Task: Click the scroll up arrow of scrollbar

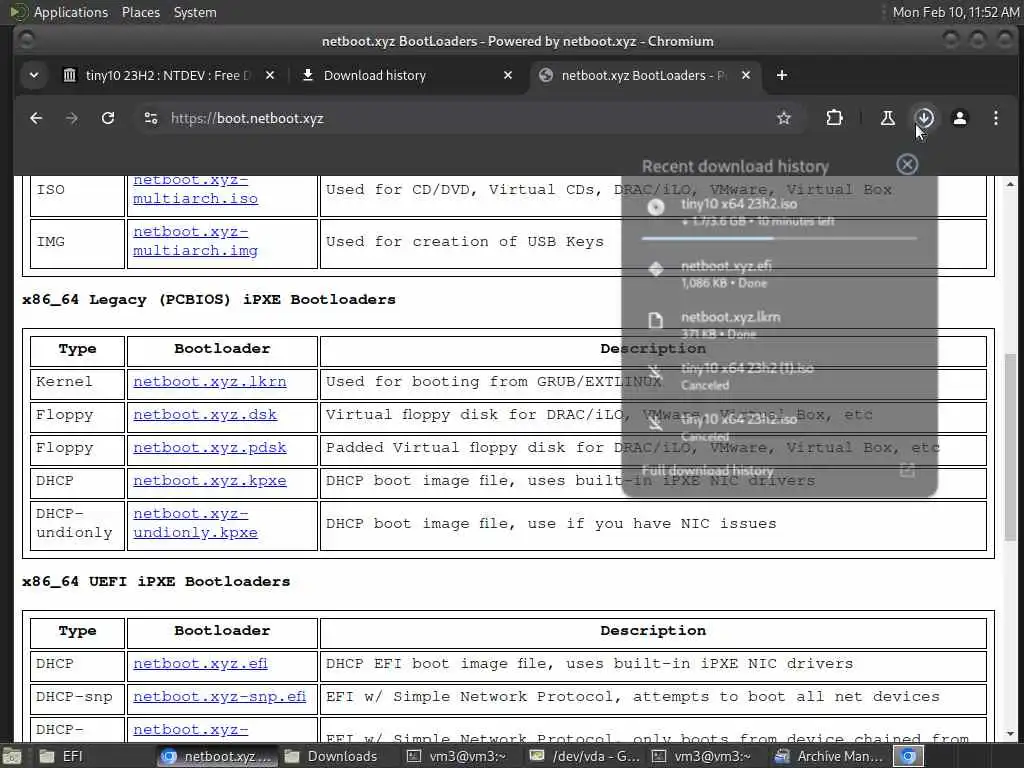Action: (1010, 184)
